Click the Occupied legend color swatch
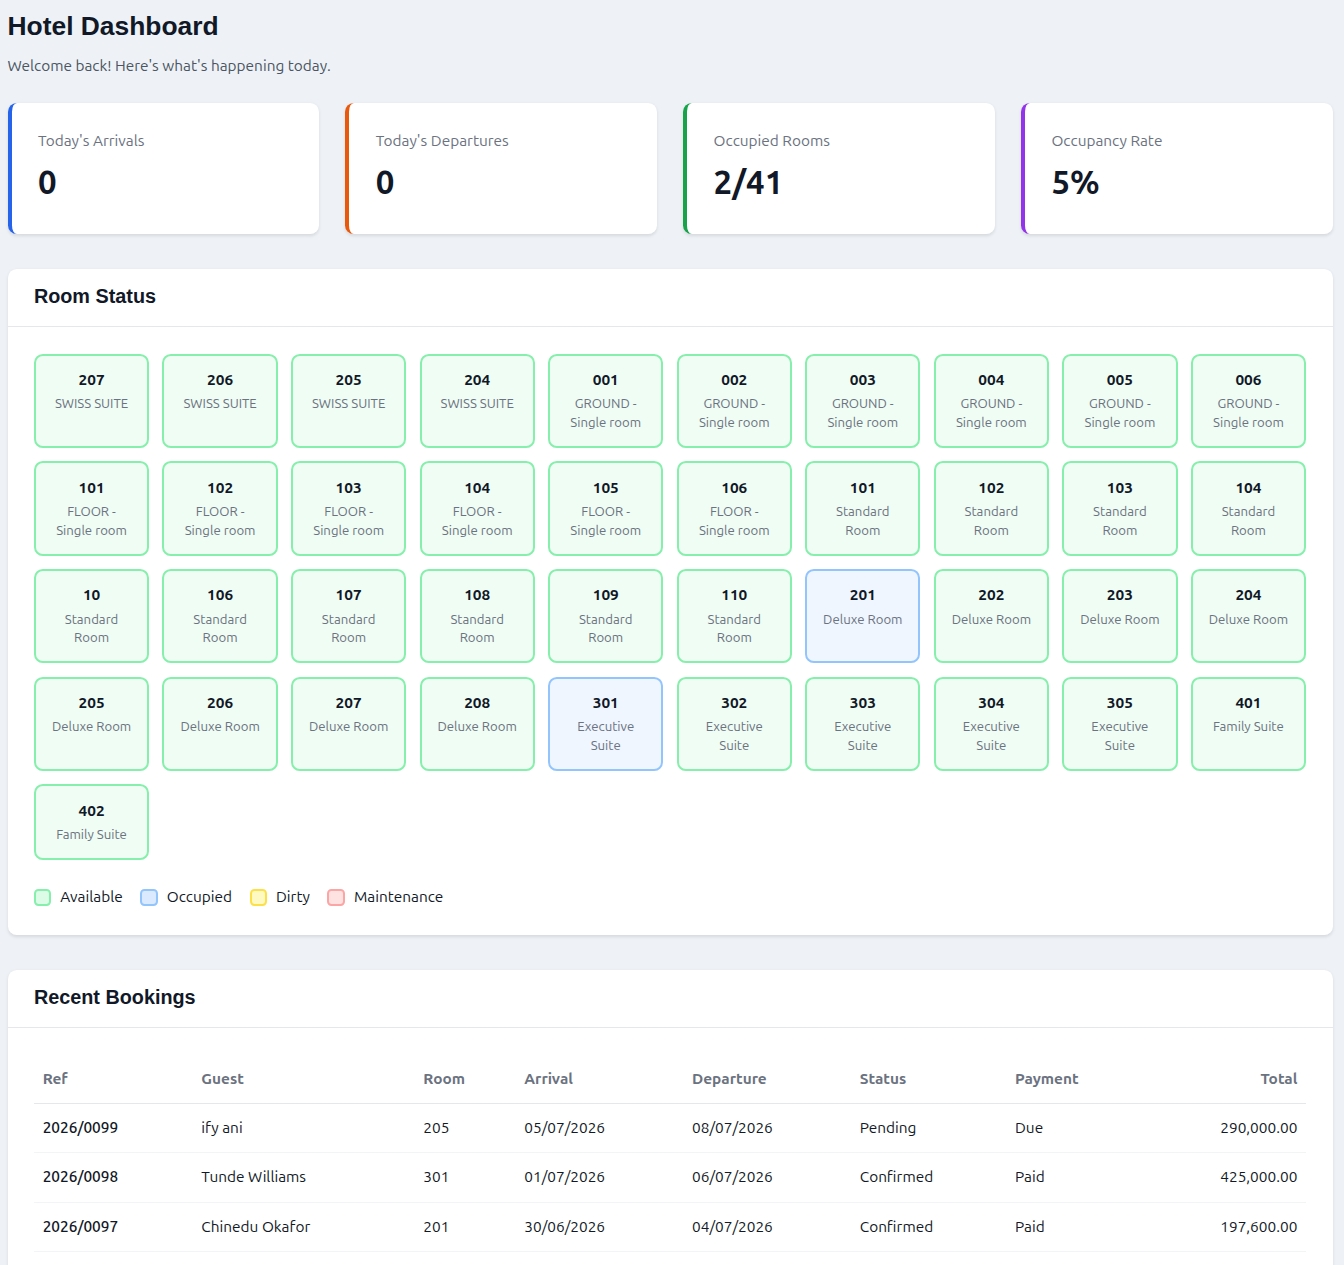This screenshot has height=1265, width=1344. [149, 897]
